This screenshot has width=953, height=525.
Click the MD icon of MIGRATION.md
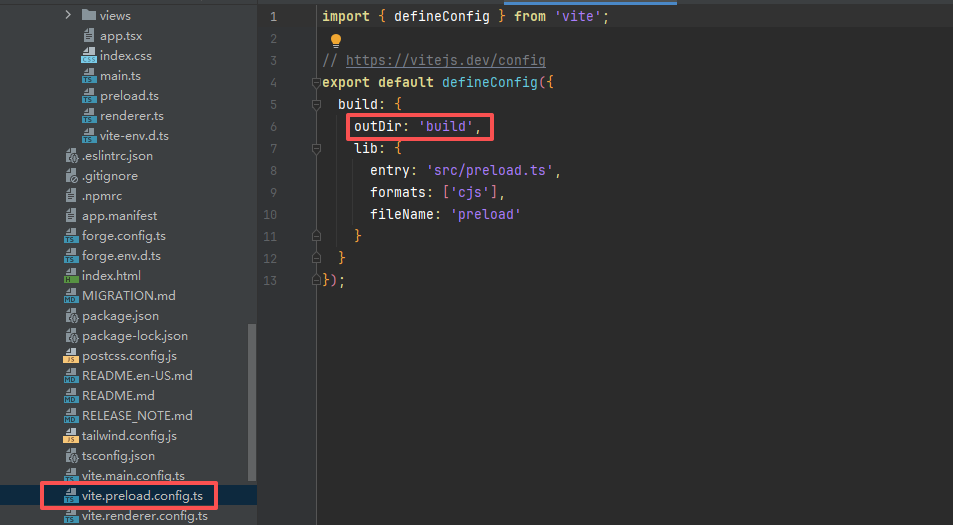[x=71, y=296]
